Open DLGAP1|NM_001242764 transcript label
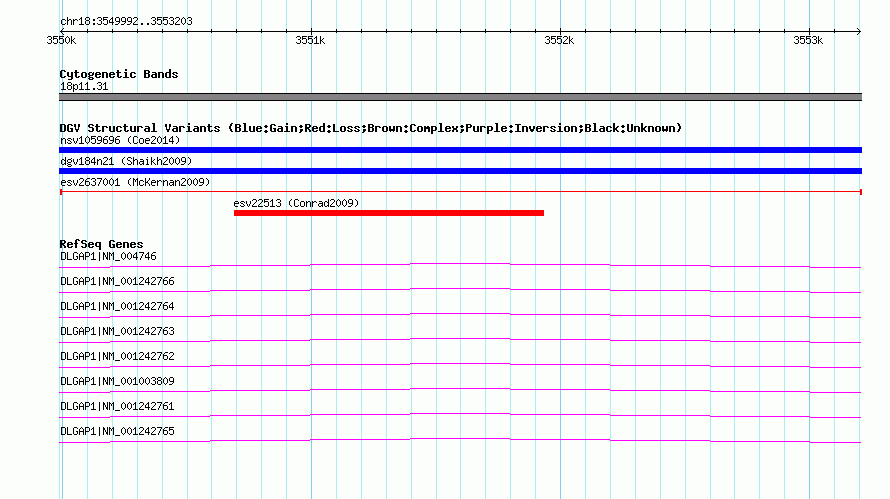This screenshot has height=499, width=890. (117, 306)
